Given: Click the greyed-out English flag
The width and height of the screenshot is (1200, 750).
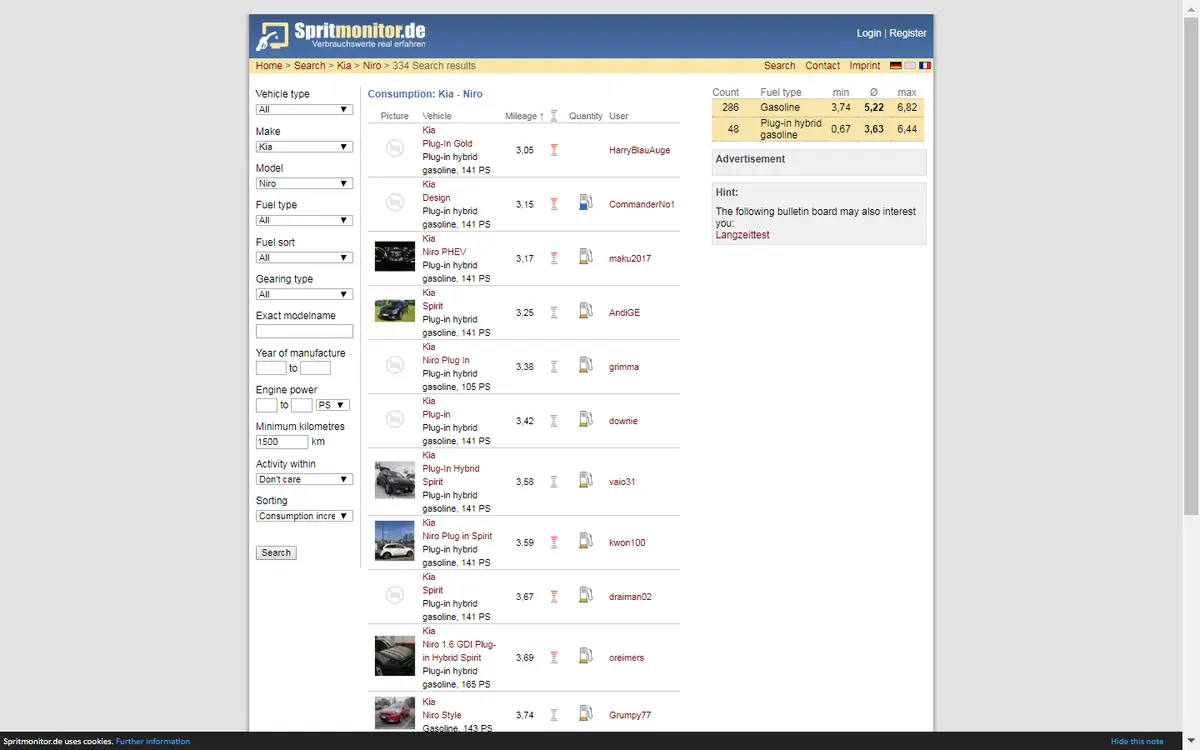Looking at the screenshot, I should point(909,66).
